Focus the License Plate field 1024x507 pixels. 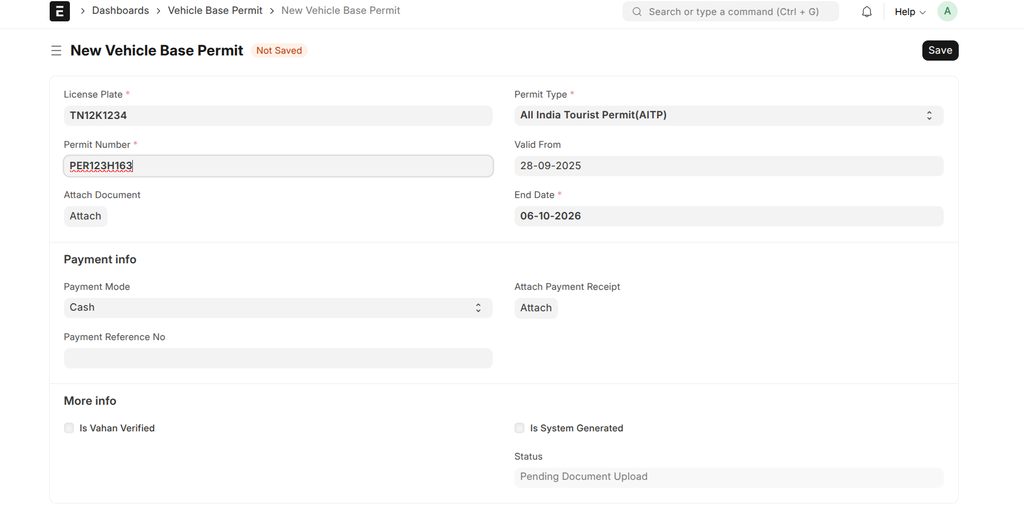tap(277, 116)
